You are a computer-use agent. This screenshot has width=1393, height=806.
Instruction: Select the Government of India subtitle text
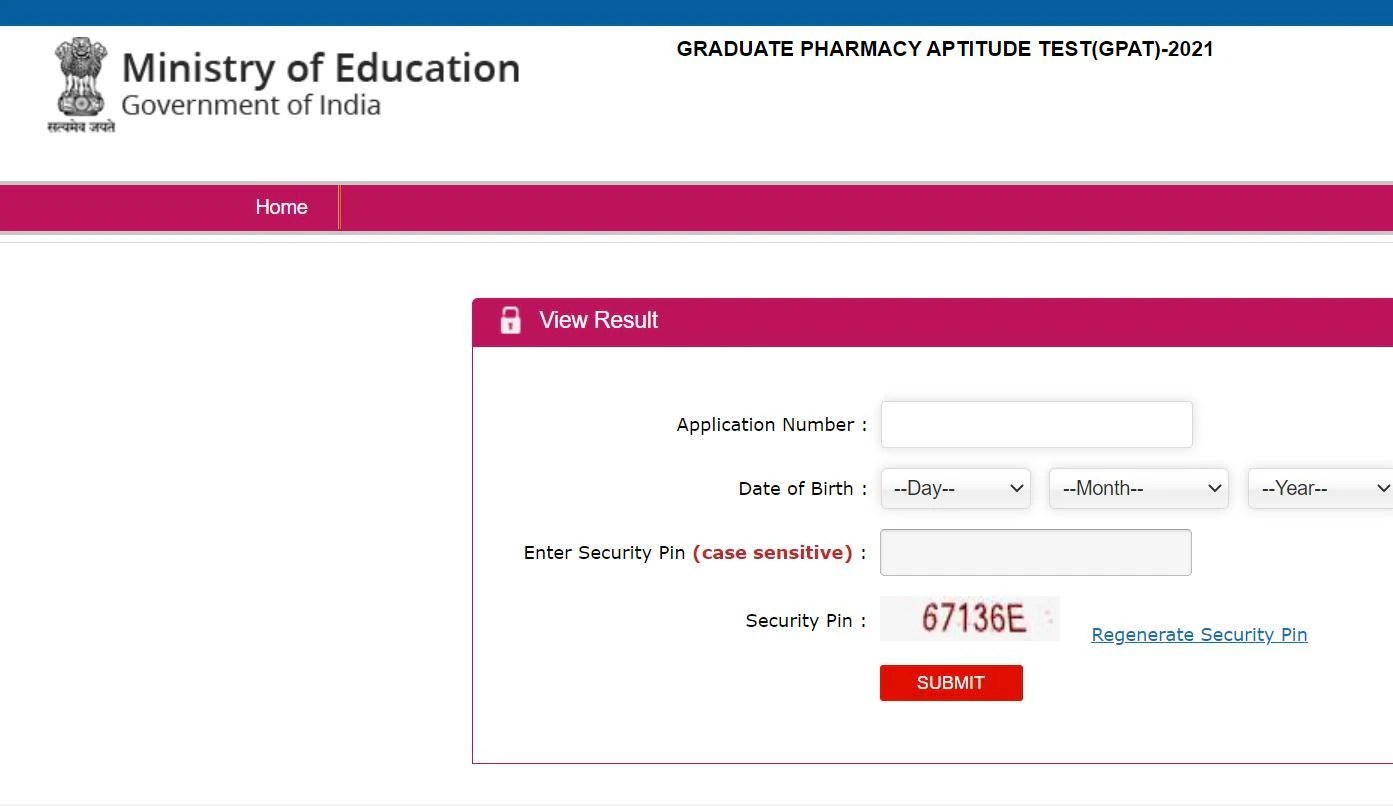(x=251, y=105)
